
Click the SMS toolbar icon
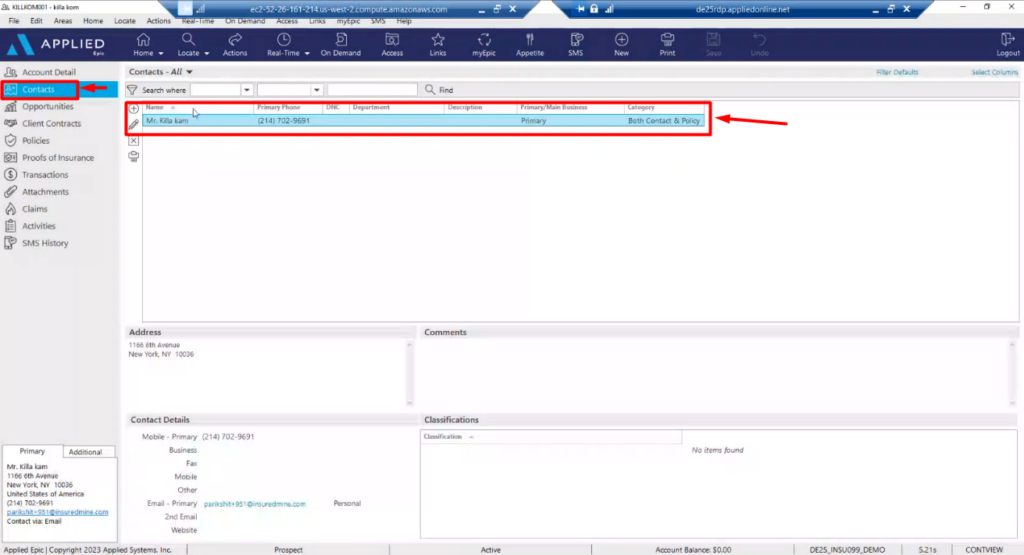pyautogui.click(x=576, y=40)
